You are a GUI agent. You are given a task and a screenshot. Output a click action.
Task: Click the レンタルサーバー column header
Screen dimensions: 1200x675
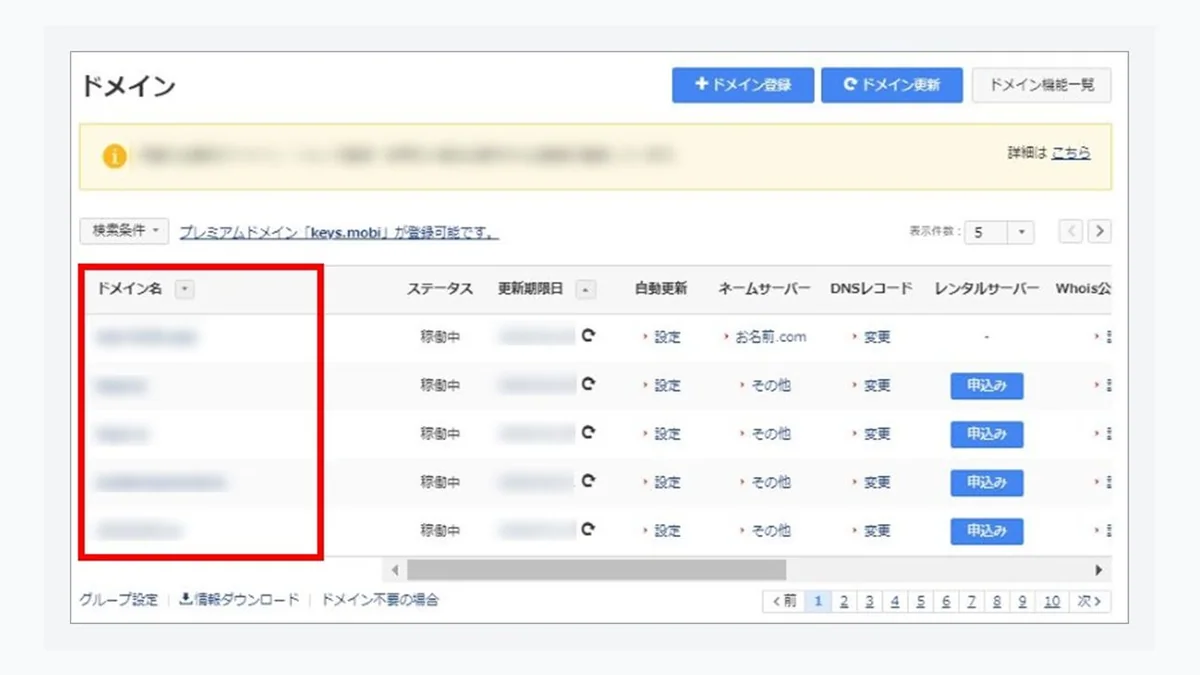(x=987, y=289)
